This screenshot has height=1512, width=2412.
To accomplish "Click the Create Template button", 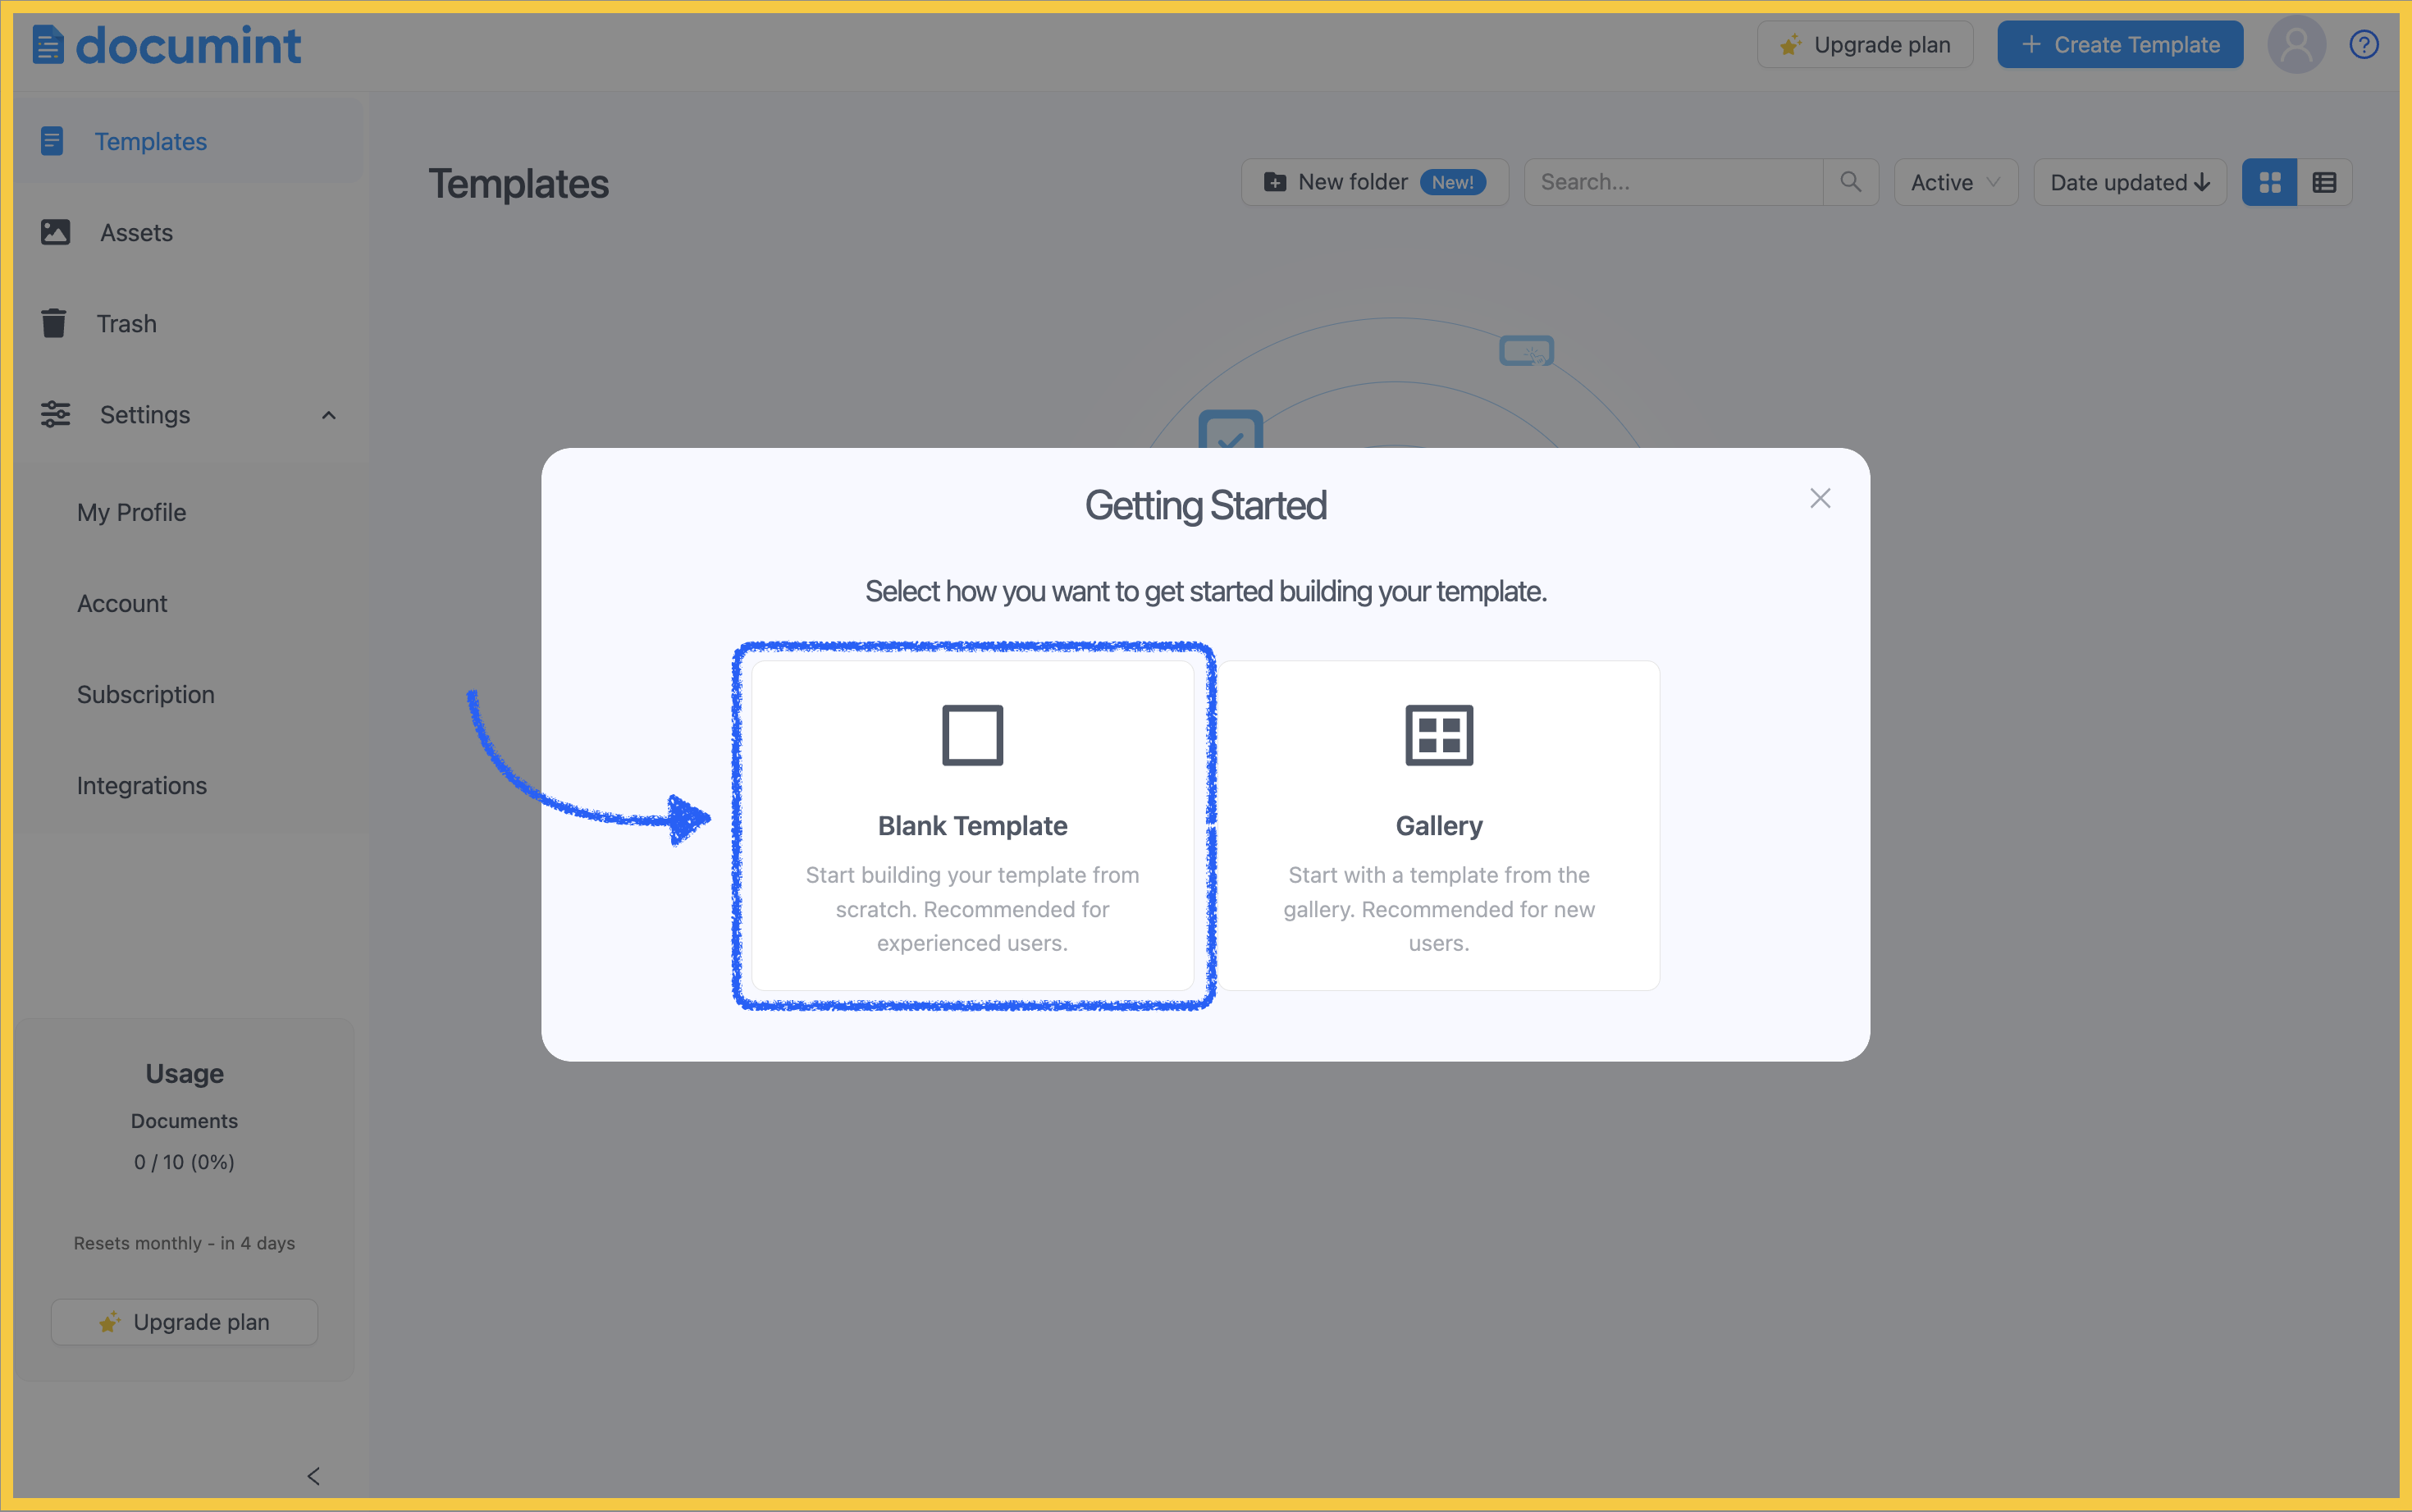I will 2119,45.
